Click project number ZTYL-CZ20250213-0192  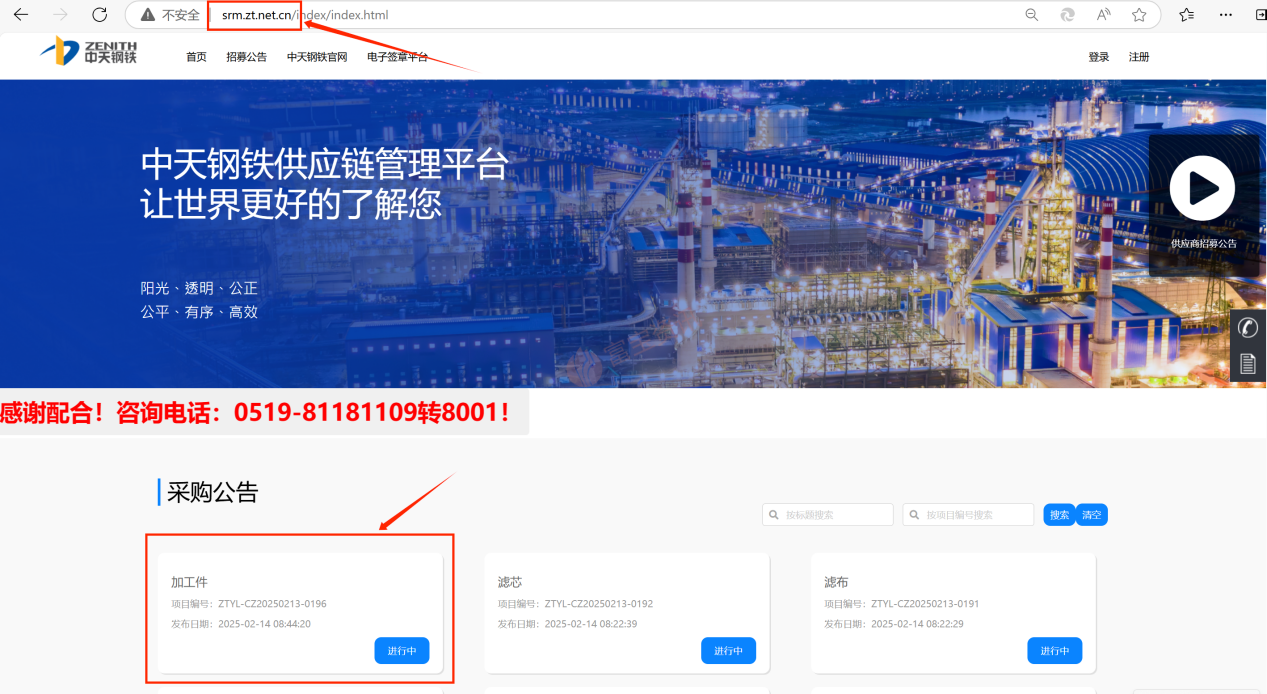(599, 604)
